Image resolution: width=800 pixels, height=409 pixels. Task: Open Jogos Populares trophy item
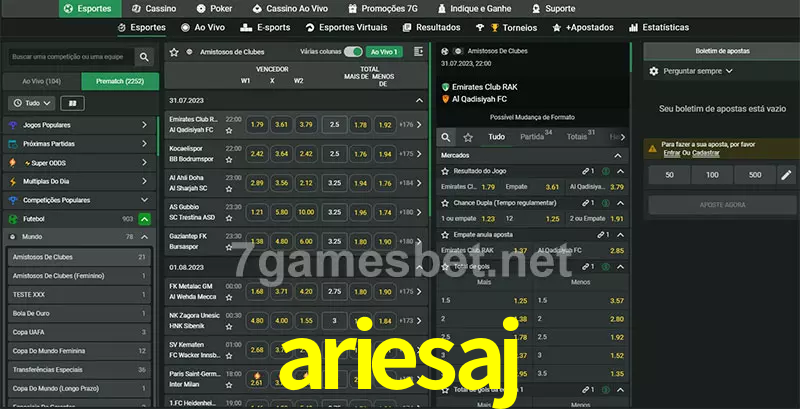pyautogui.click(x=79, y=125)
